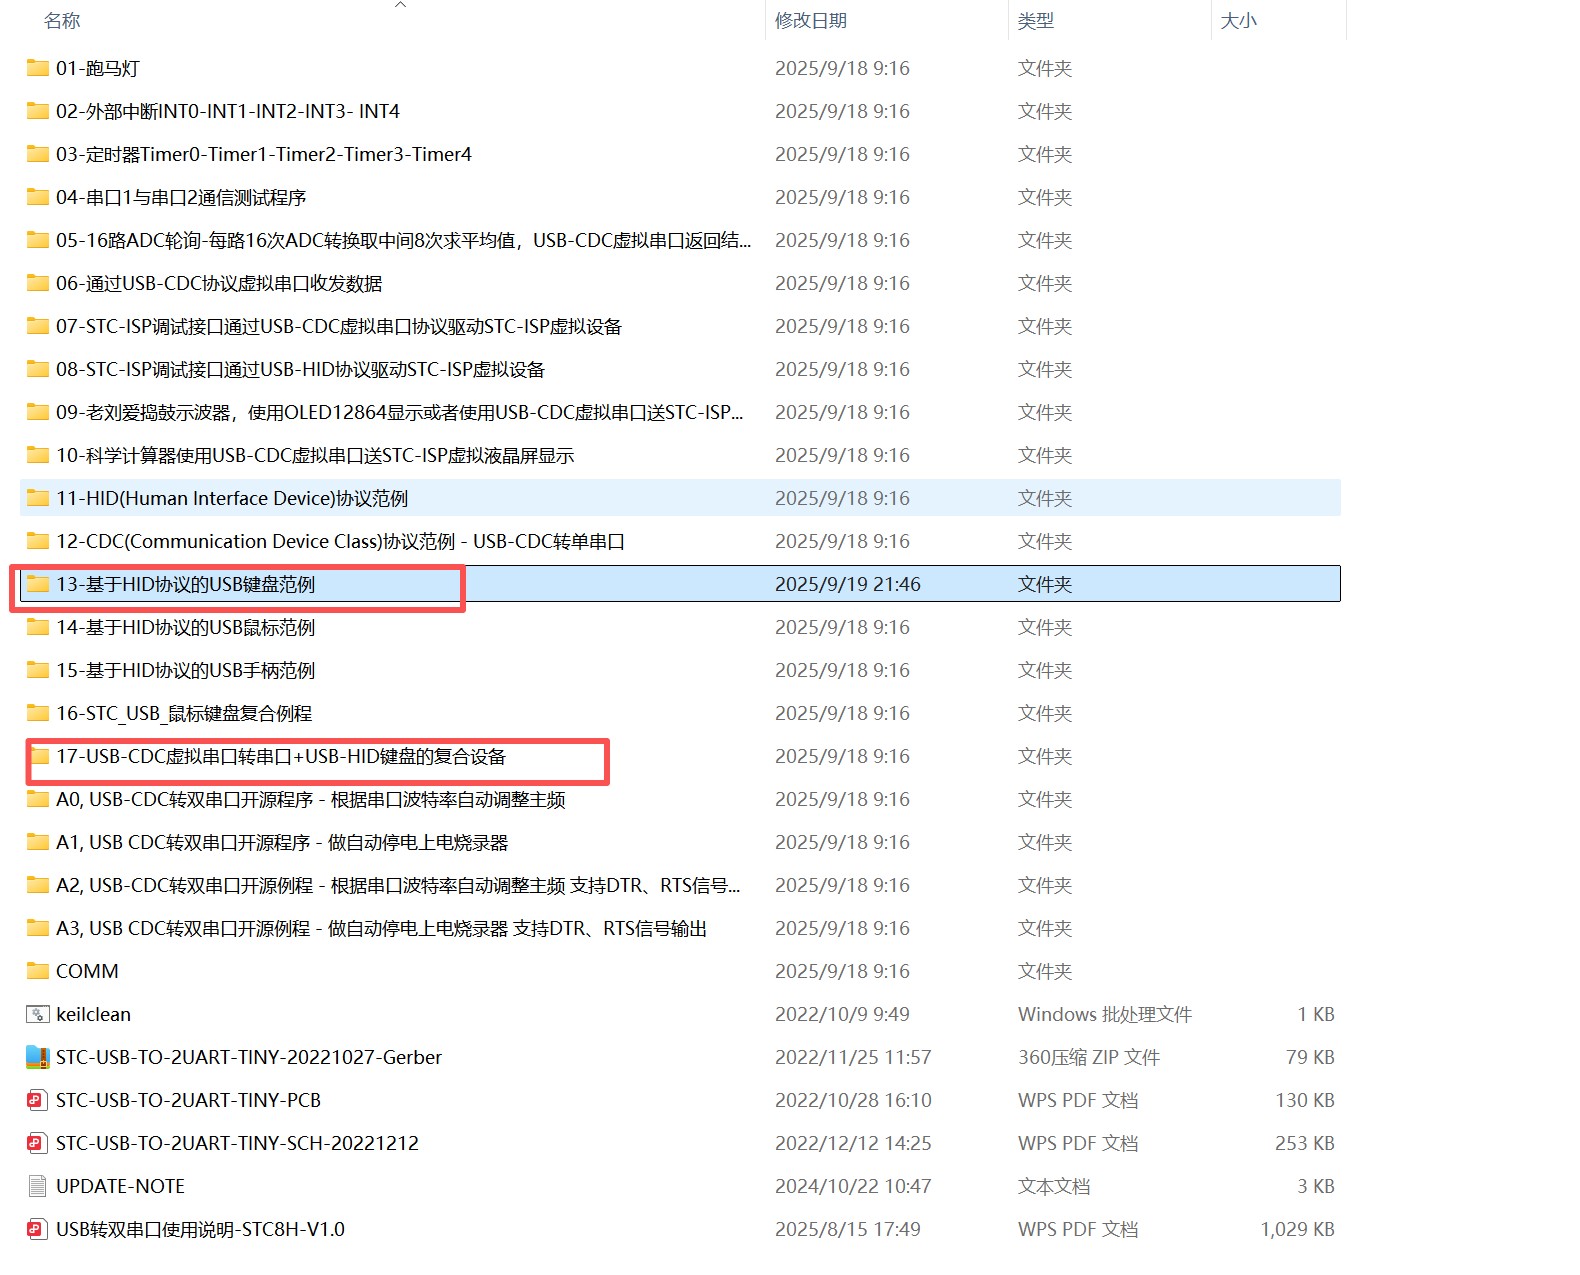Select the name 10-科学计算器使用USB-CDC虚拟串口送STC-ISP虚拟液晶屏显示
The width and height of the screenshot is (1580, 1275).
tap(315, 455)
